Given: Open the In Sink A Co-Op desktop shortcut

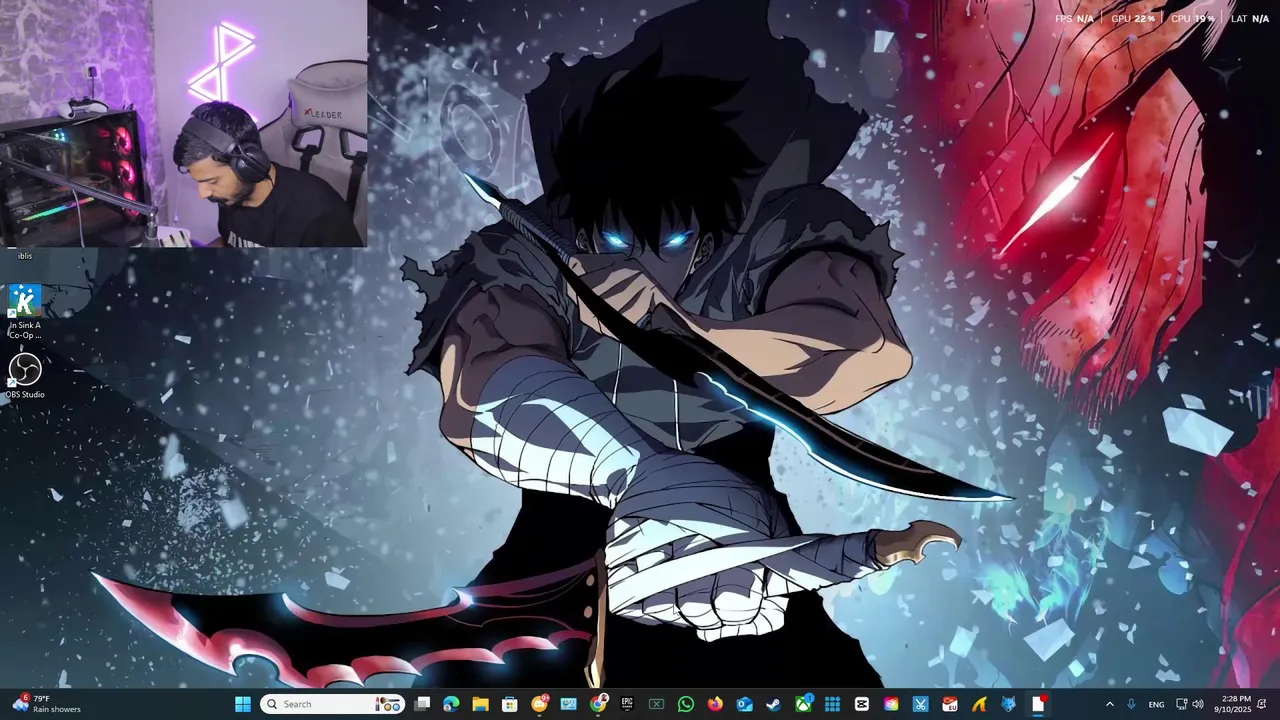Looking at the screenshot, I should 25,312.
